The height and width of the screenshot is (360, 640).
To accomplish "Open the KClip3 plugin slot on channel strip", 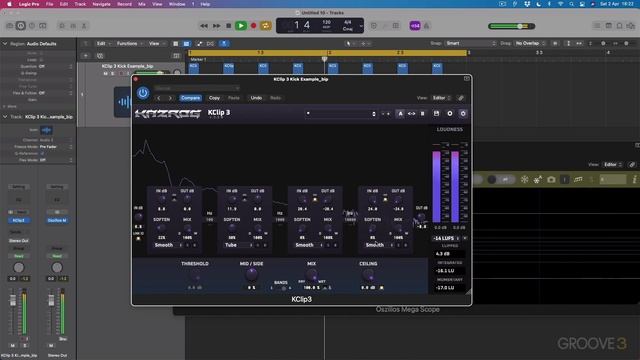I will point(18,220).
